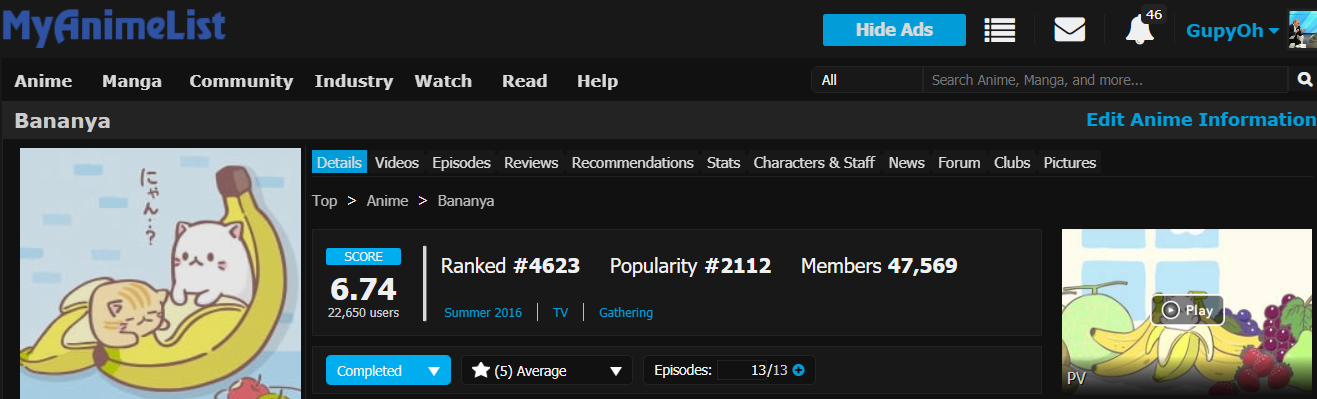Open the Manga menu
Image resolution: width=1317 pixels, height=399 pixels.
click(x=131, y=81)
